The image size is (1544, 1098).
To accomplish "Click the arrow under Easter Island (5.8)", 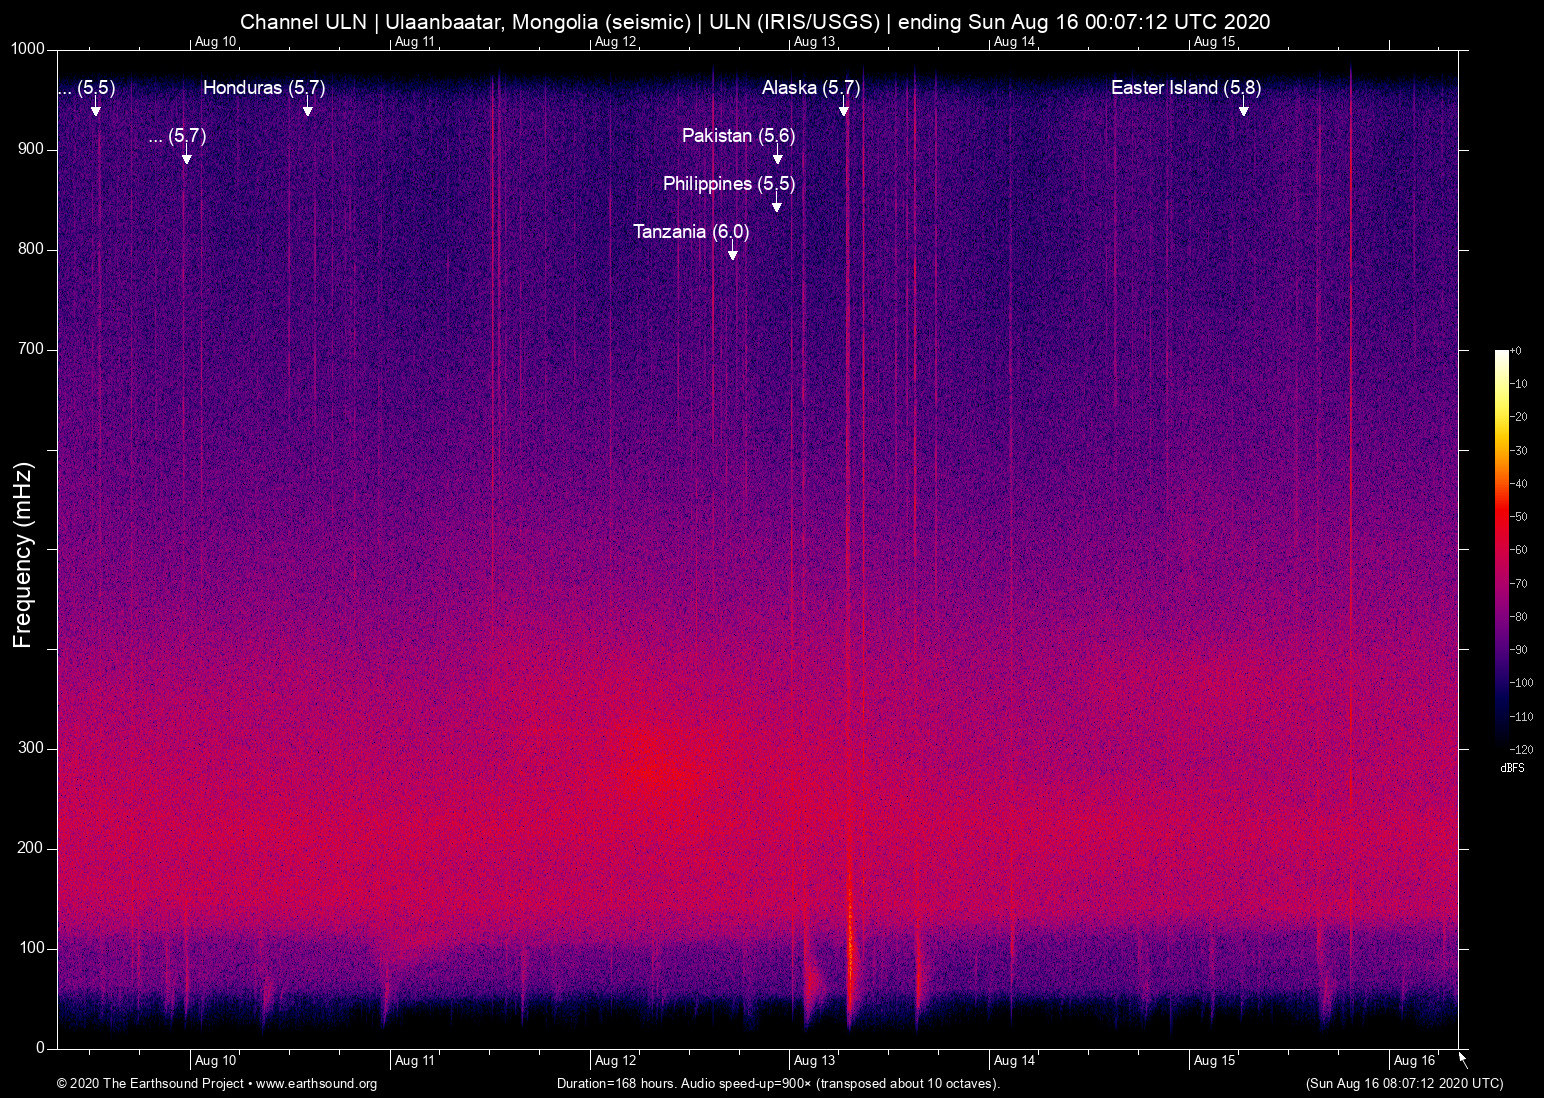I will (x=1243, y=109).
